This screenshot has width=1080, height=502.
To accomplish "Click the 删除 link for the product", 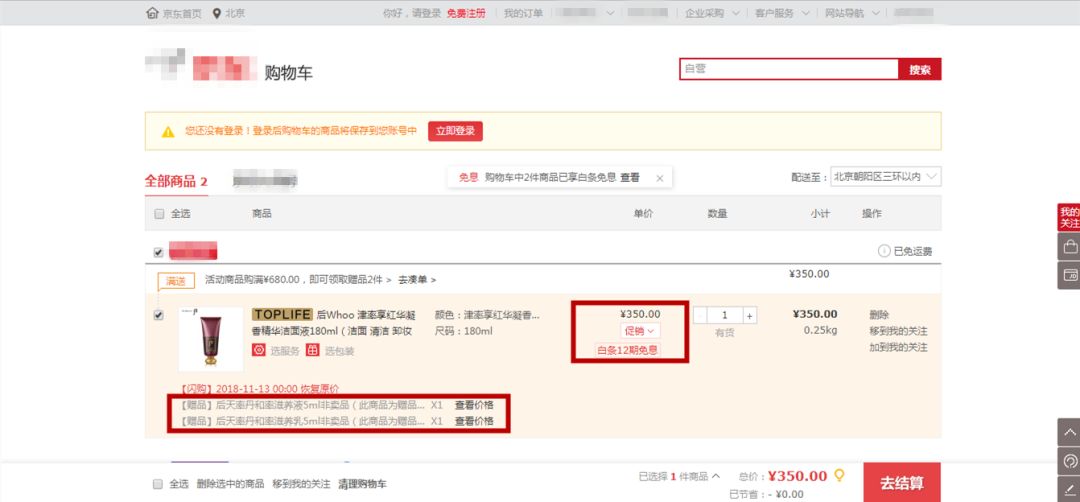I will point(879,315).
